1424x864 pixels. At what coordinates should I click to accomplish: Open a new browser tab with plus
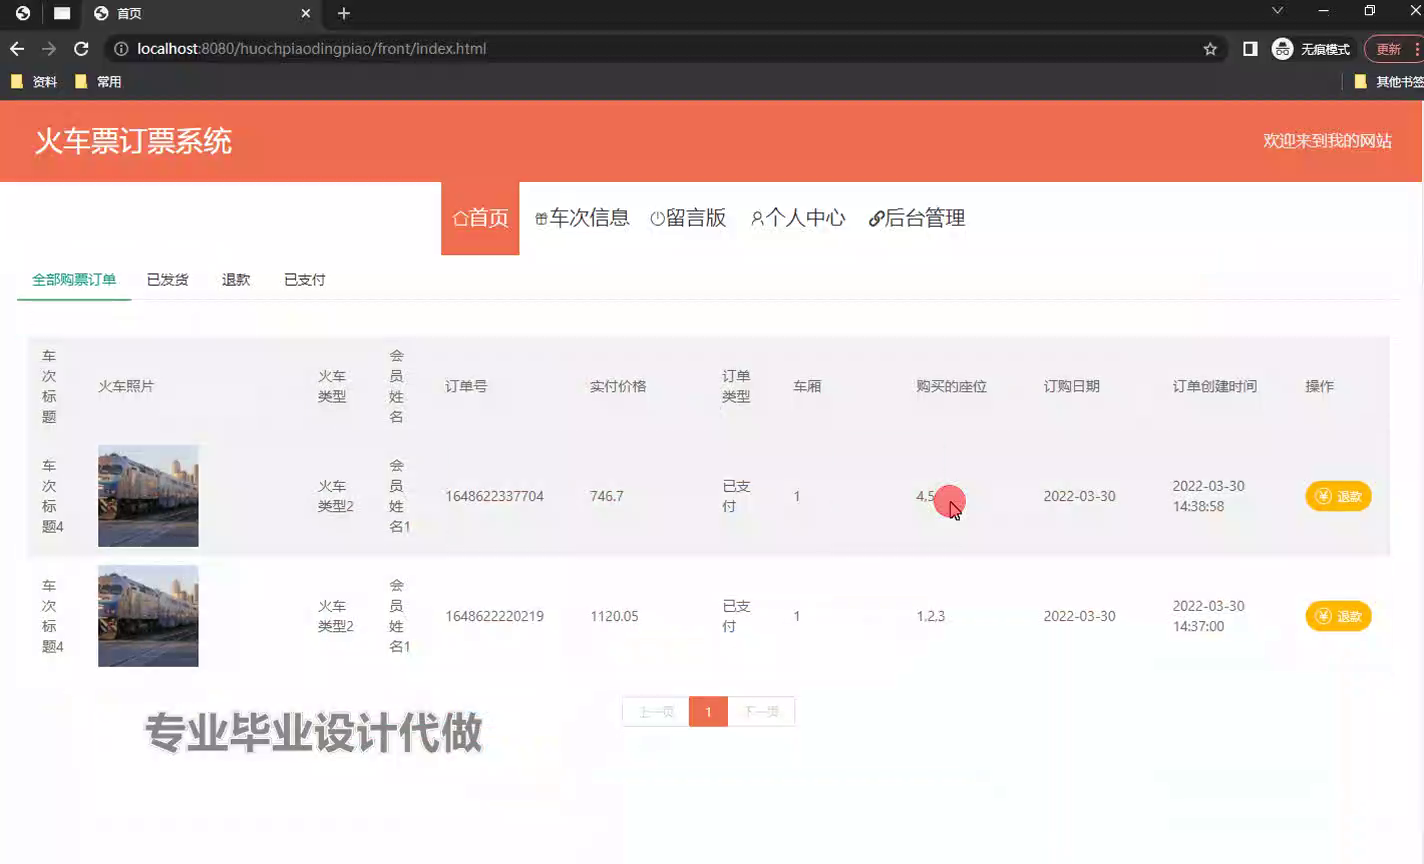344,13
